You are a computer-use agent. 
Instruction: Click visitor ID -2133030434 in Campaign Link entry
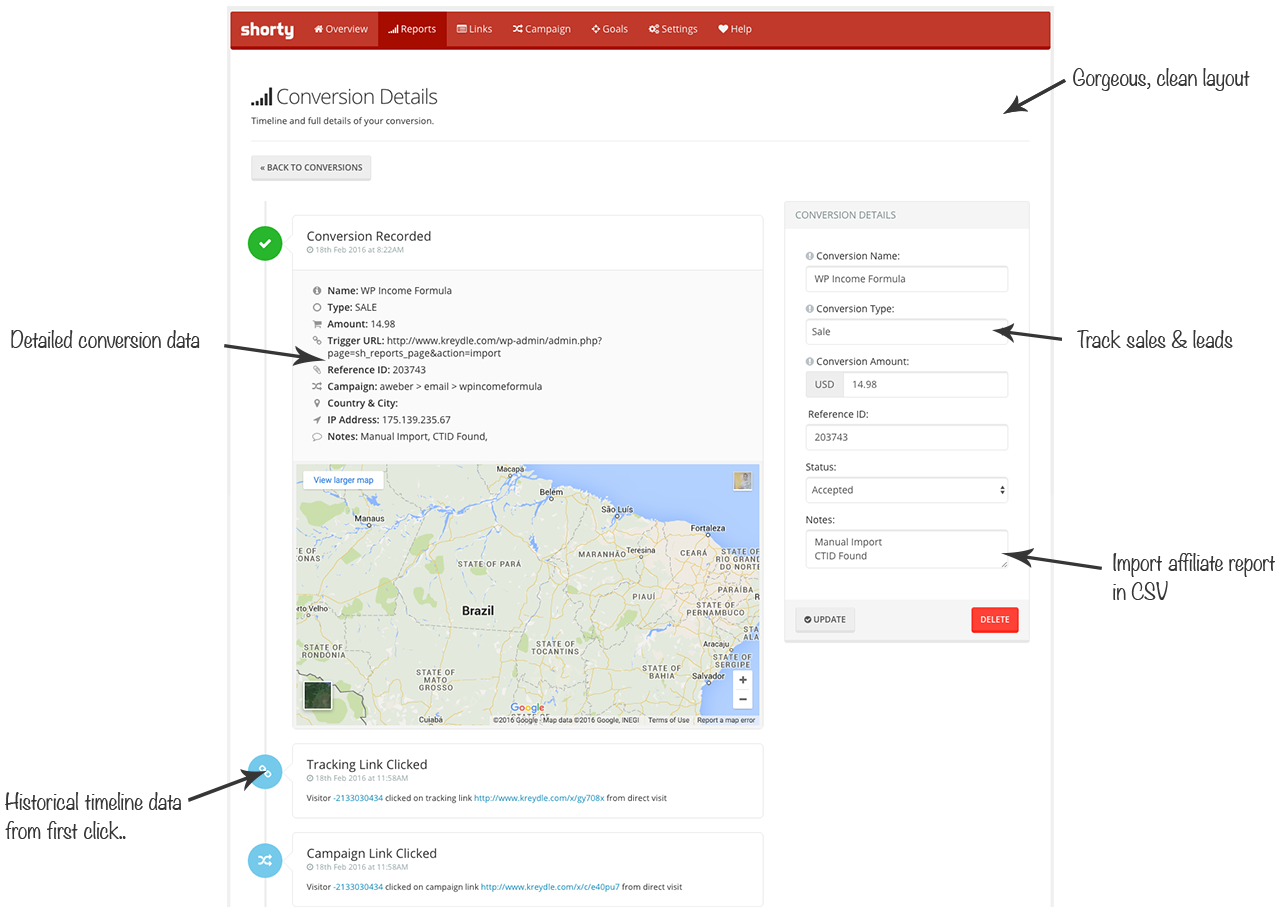(x=358, y=887)
